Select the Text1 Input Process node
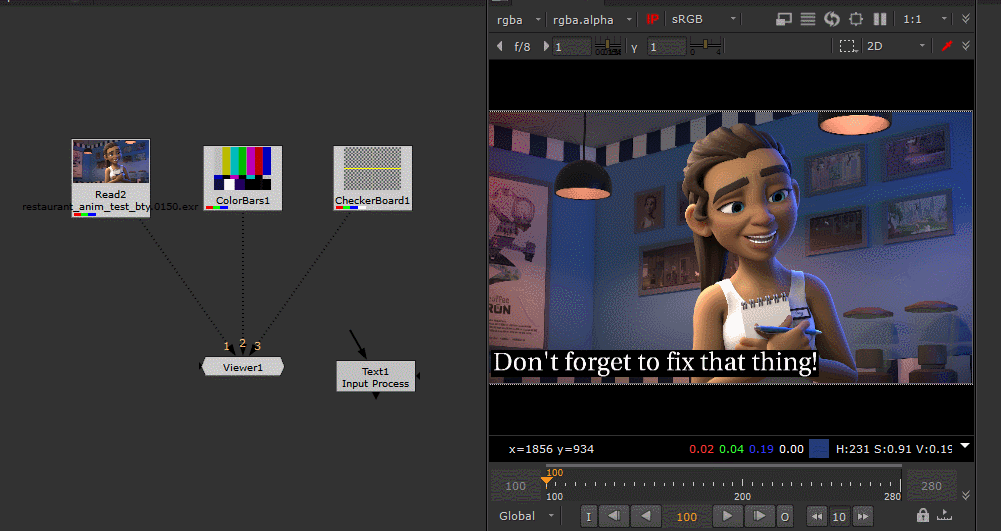1001x531 pixels. (375, 377)
